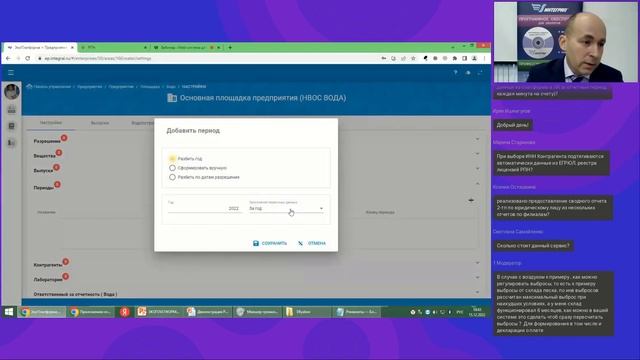Screen dimensions: 640x360
Task: Expand the Вещества section chevron
Action: [x=477, y=154]
